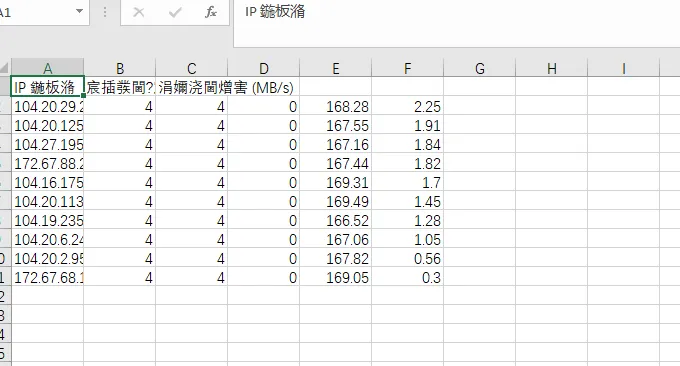Select cell with value 169.49

coord(336,202)
